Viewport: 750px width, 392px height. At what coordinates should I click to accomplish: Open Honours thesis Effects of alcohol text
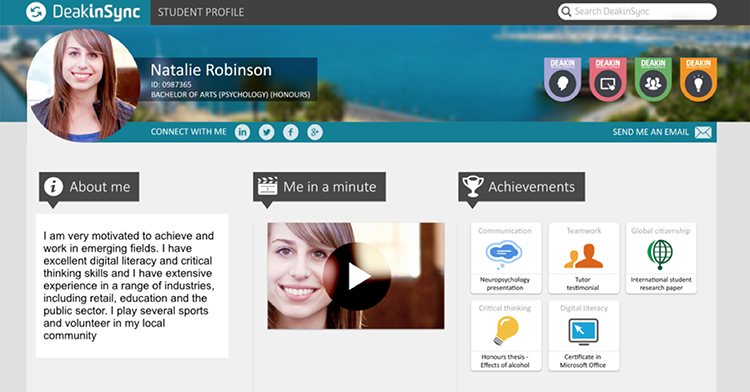click(505, 361)
